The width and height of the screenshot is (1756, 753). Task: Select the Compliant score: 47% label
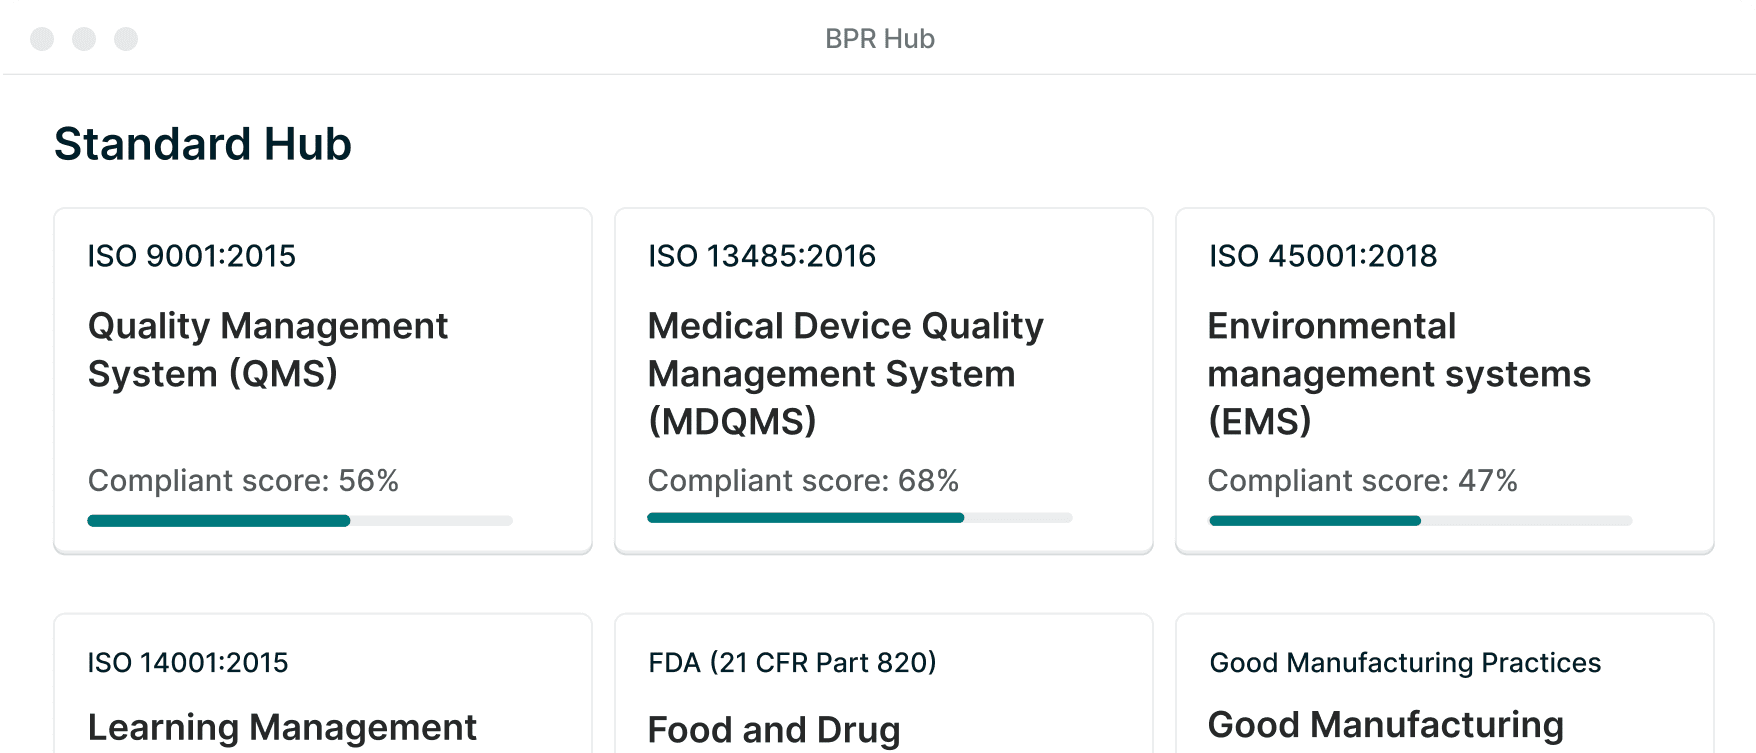point(1363,481)
